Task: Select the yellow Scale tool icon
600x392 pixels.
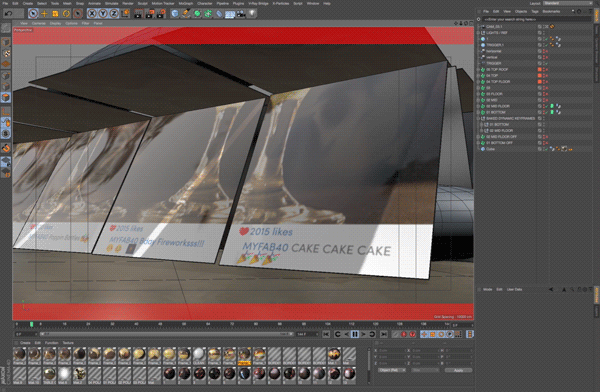Action: [55, 14]
